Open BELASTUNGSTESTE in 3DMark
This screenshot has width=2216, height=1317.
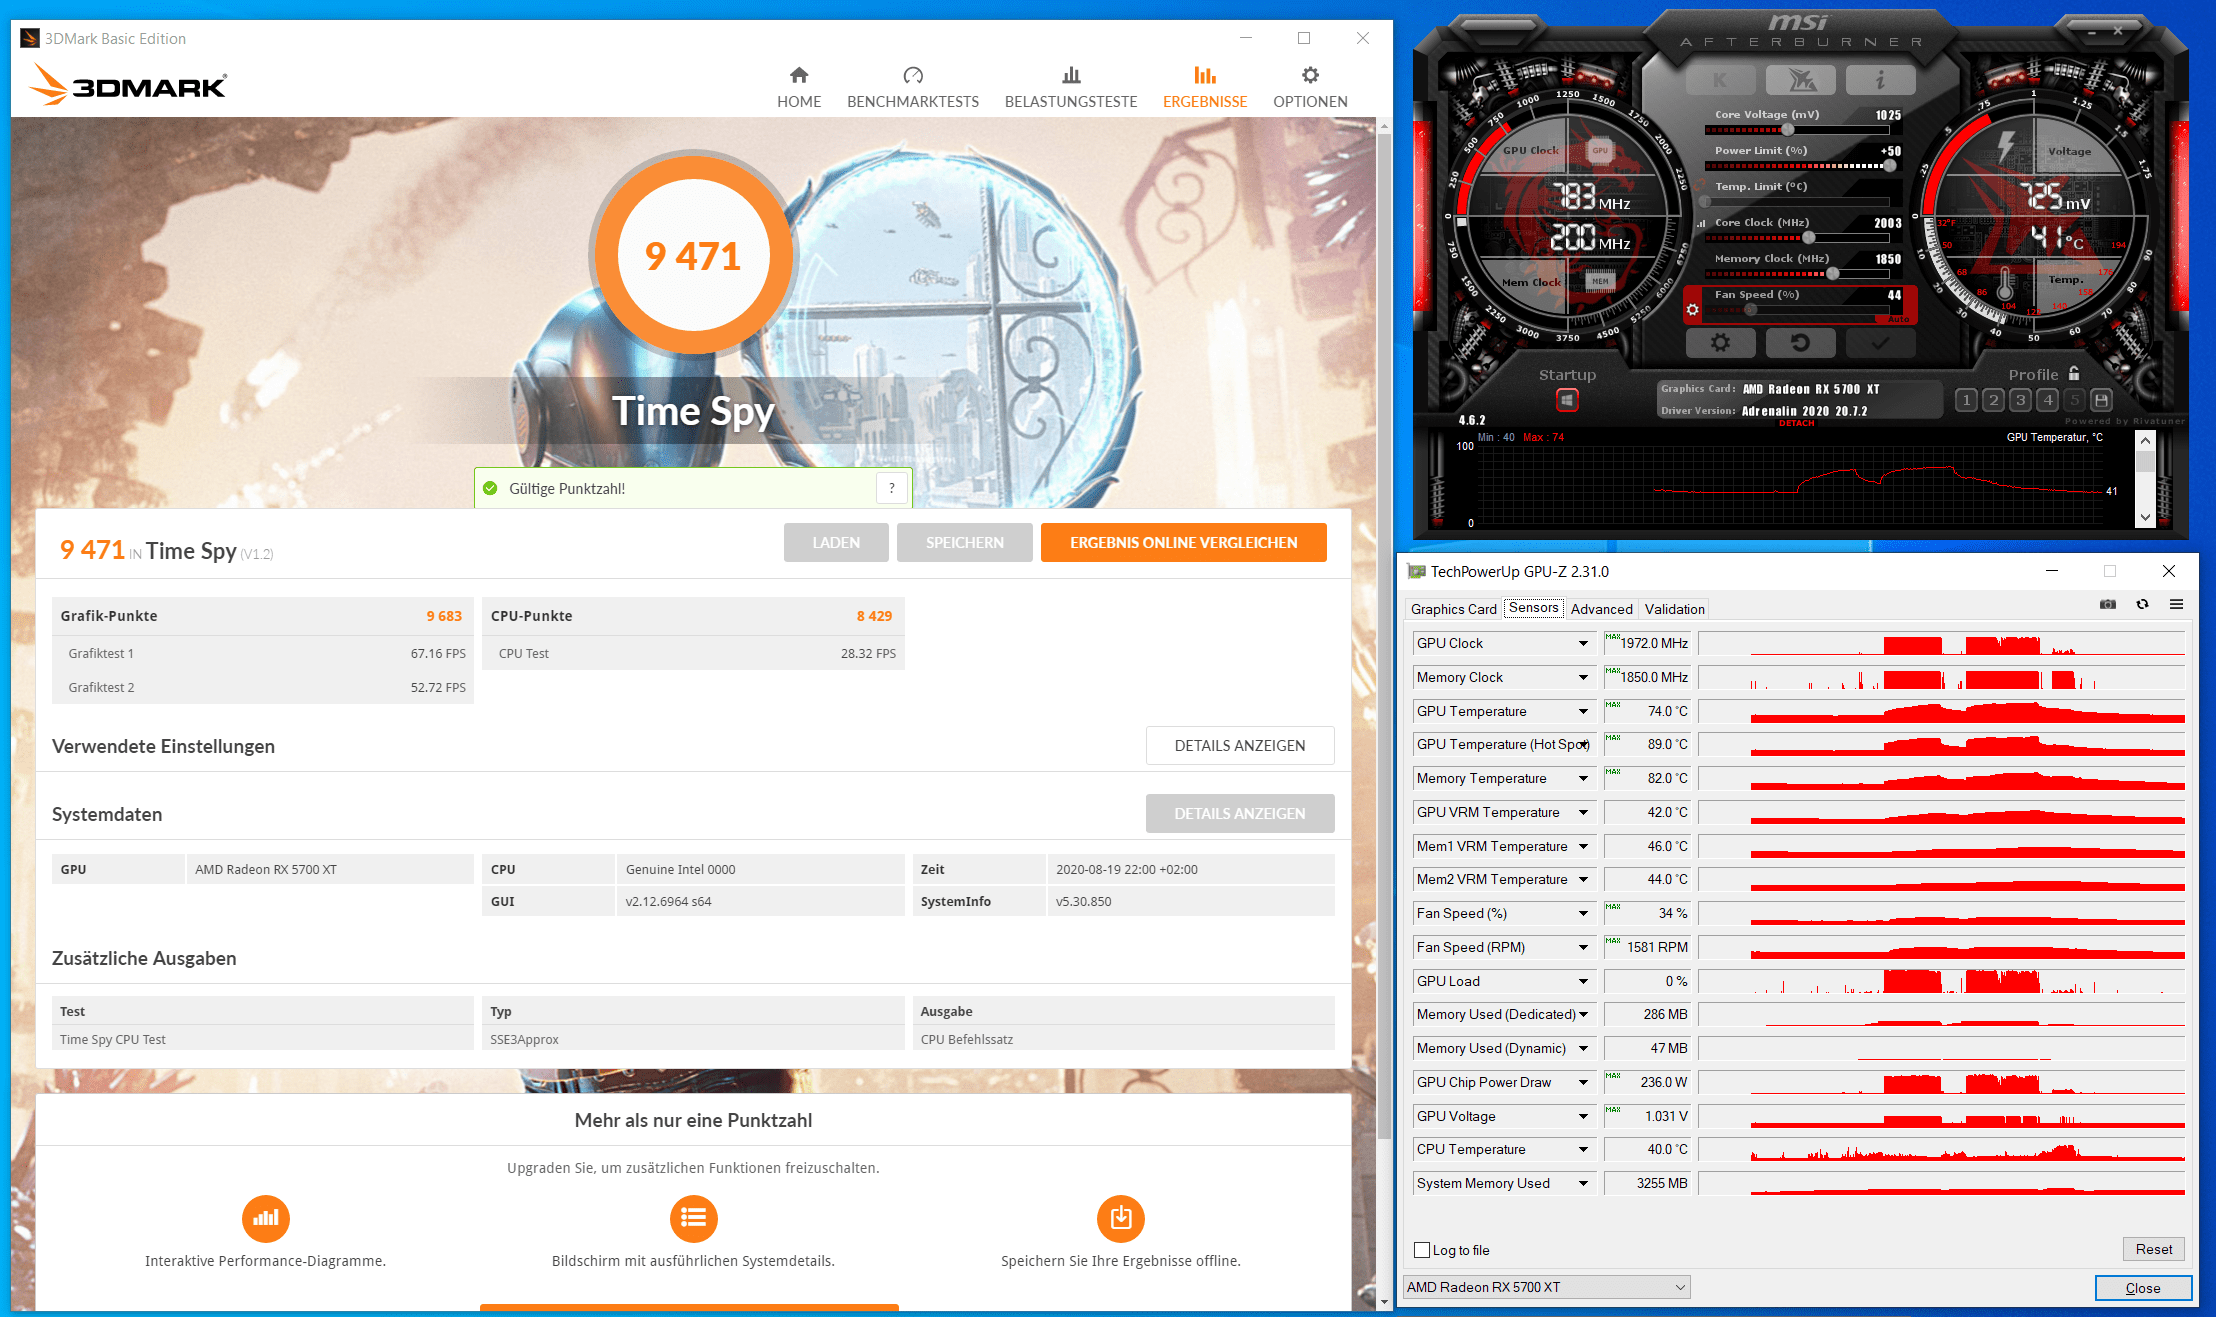coord(1071,88)
